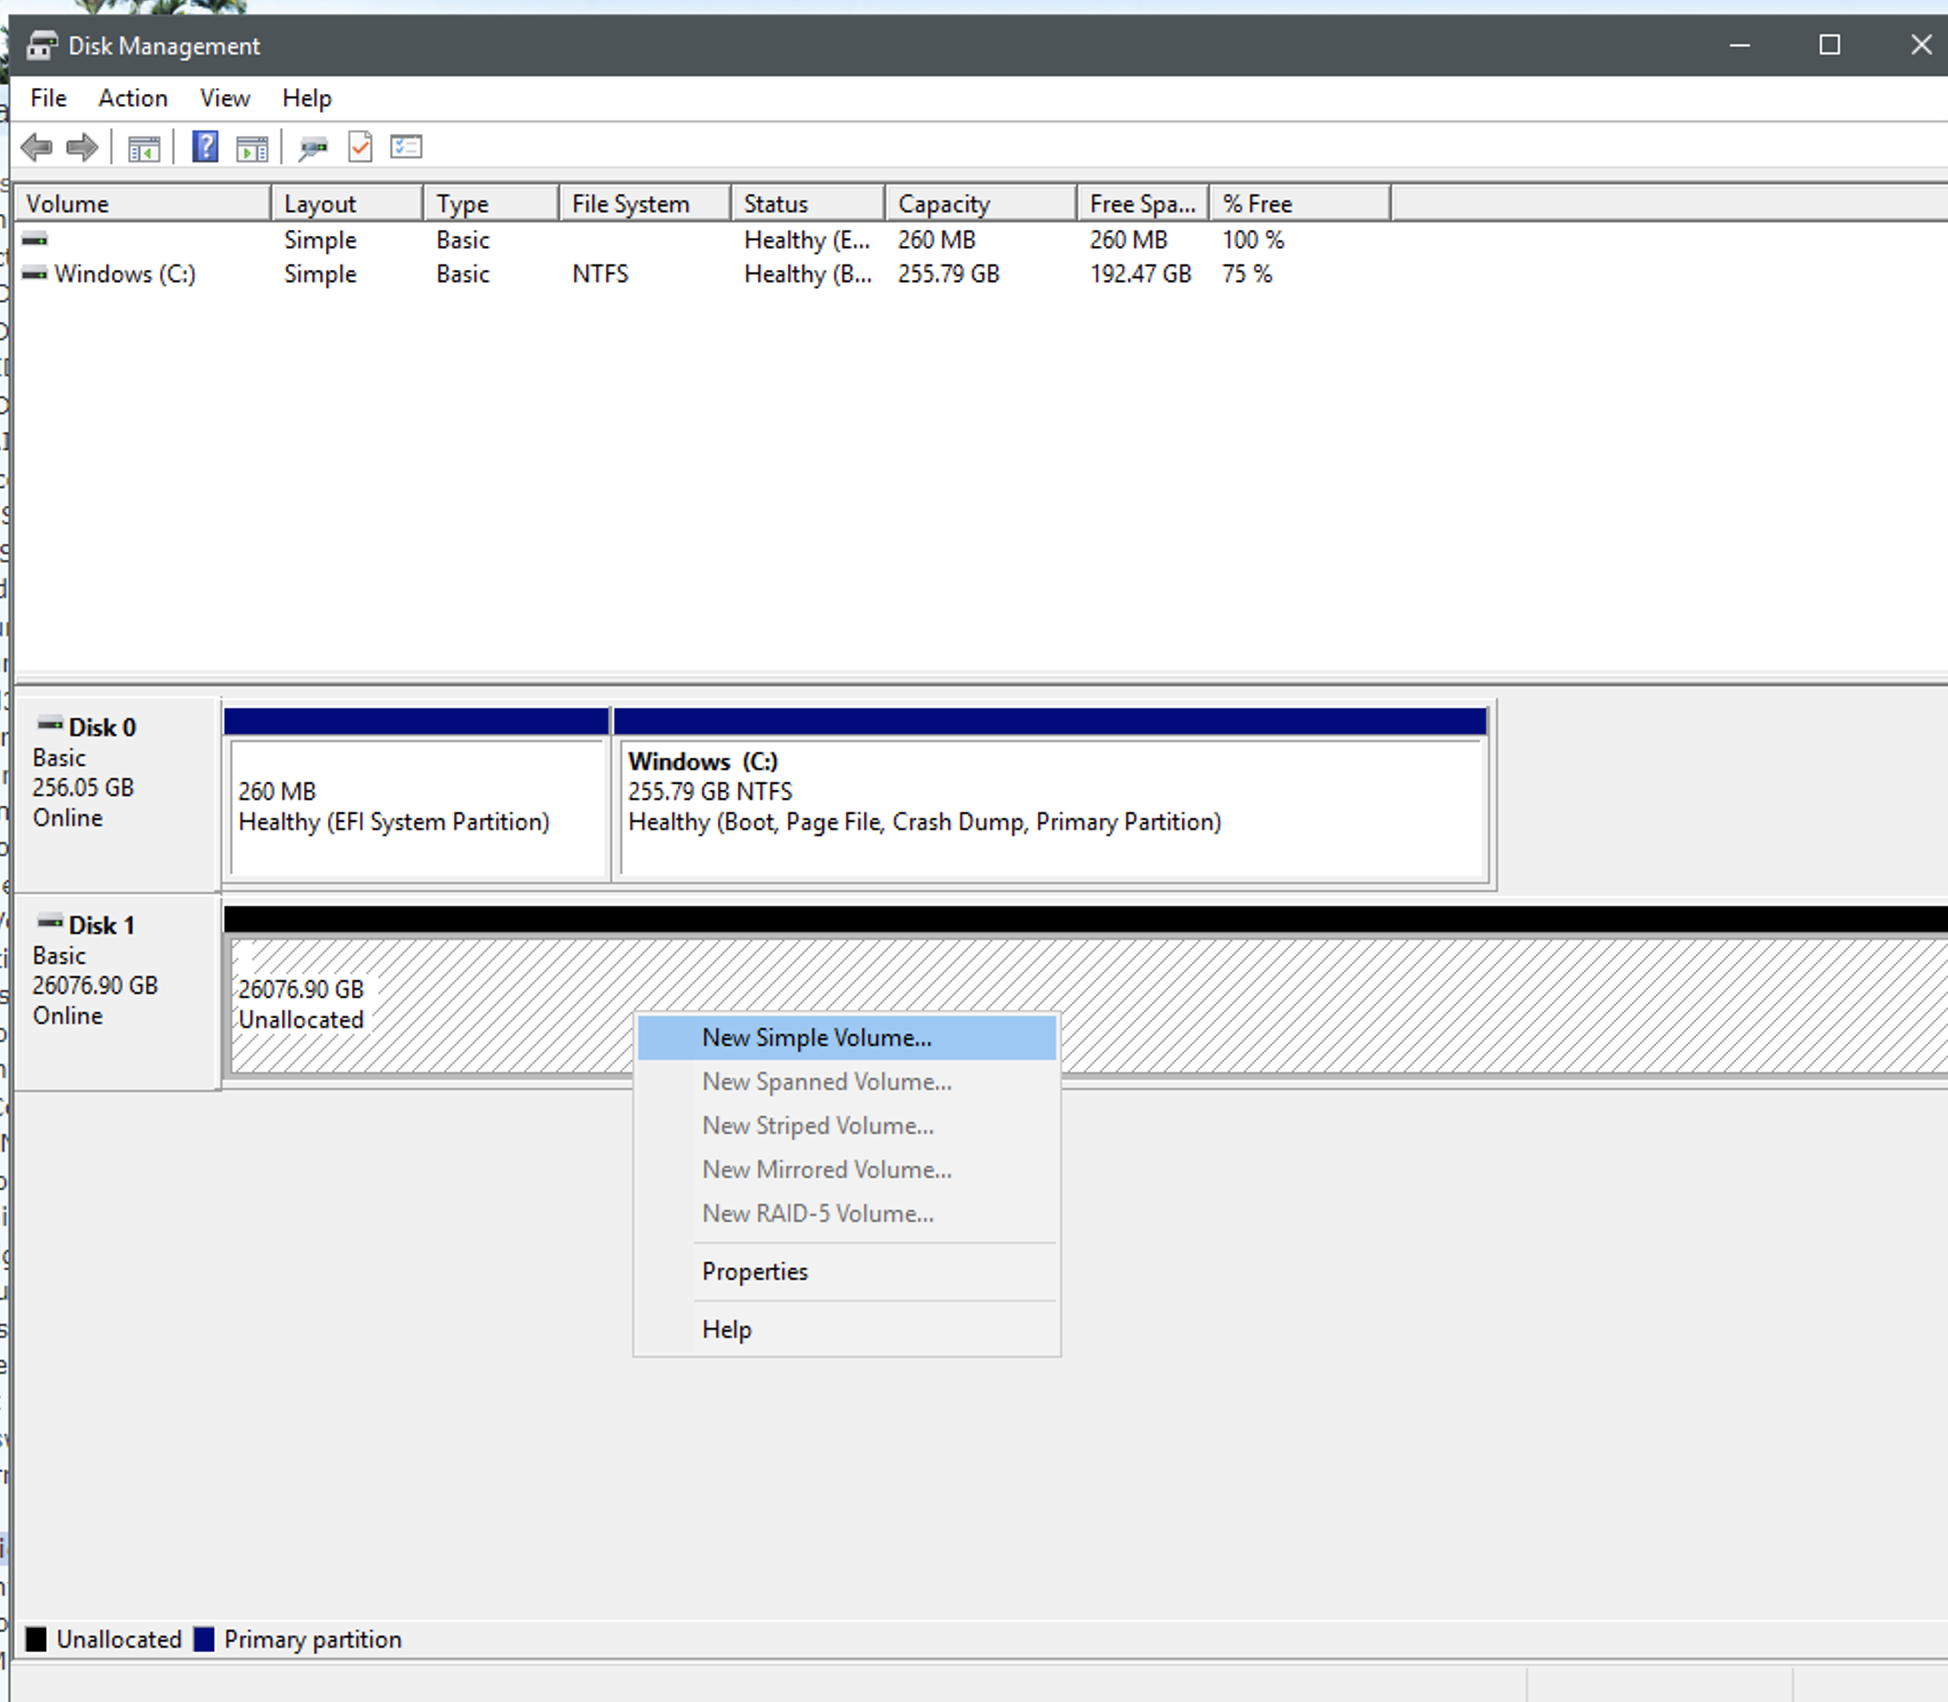Toggle the Show/Hide Console Tree icon
The width and height of the screenshot is (1948, 1702).
[x=144, y=148]
